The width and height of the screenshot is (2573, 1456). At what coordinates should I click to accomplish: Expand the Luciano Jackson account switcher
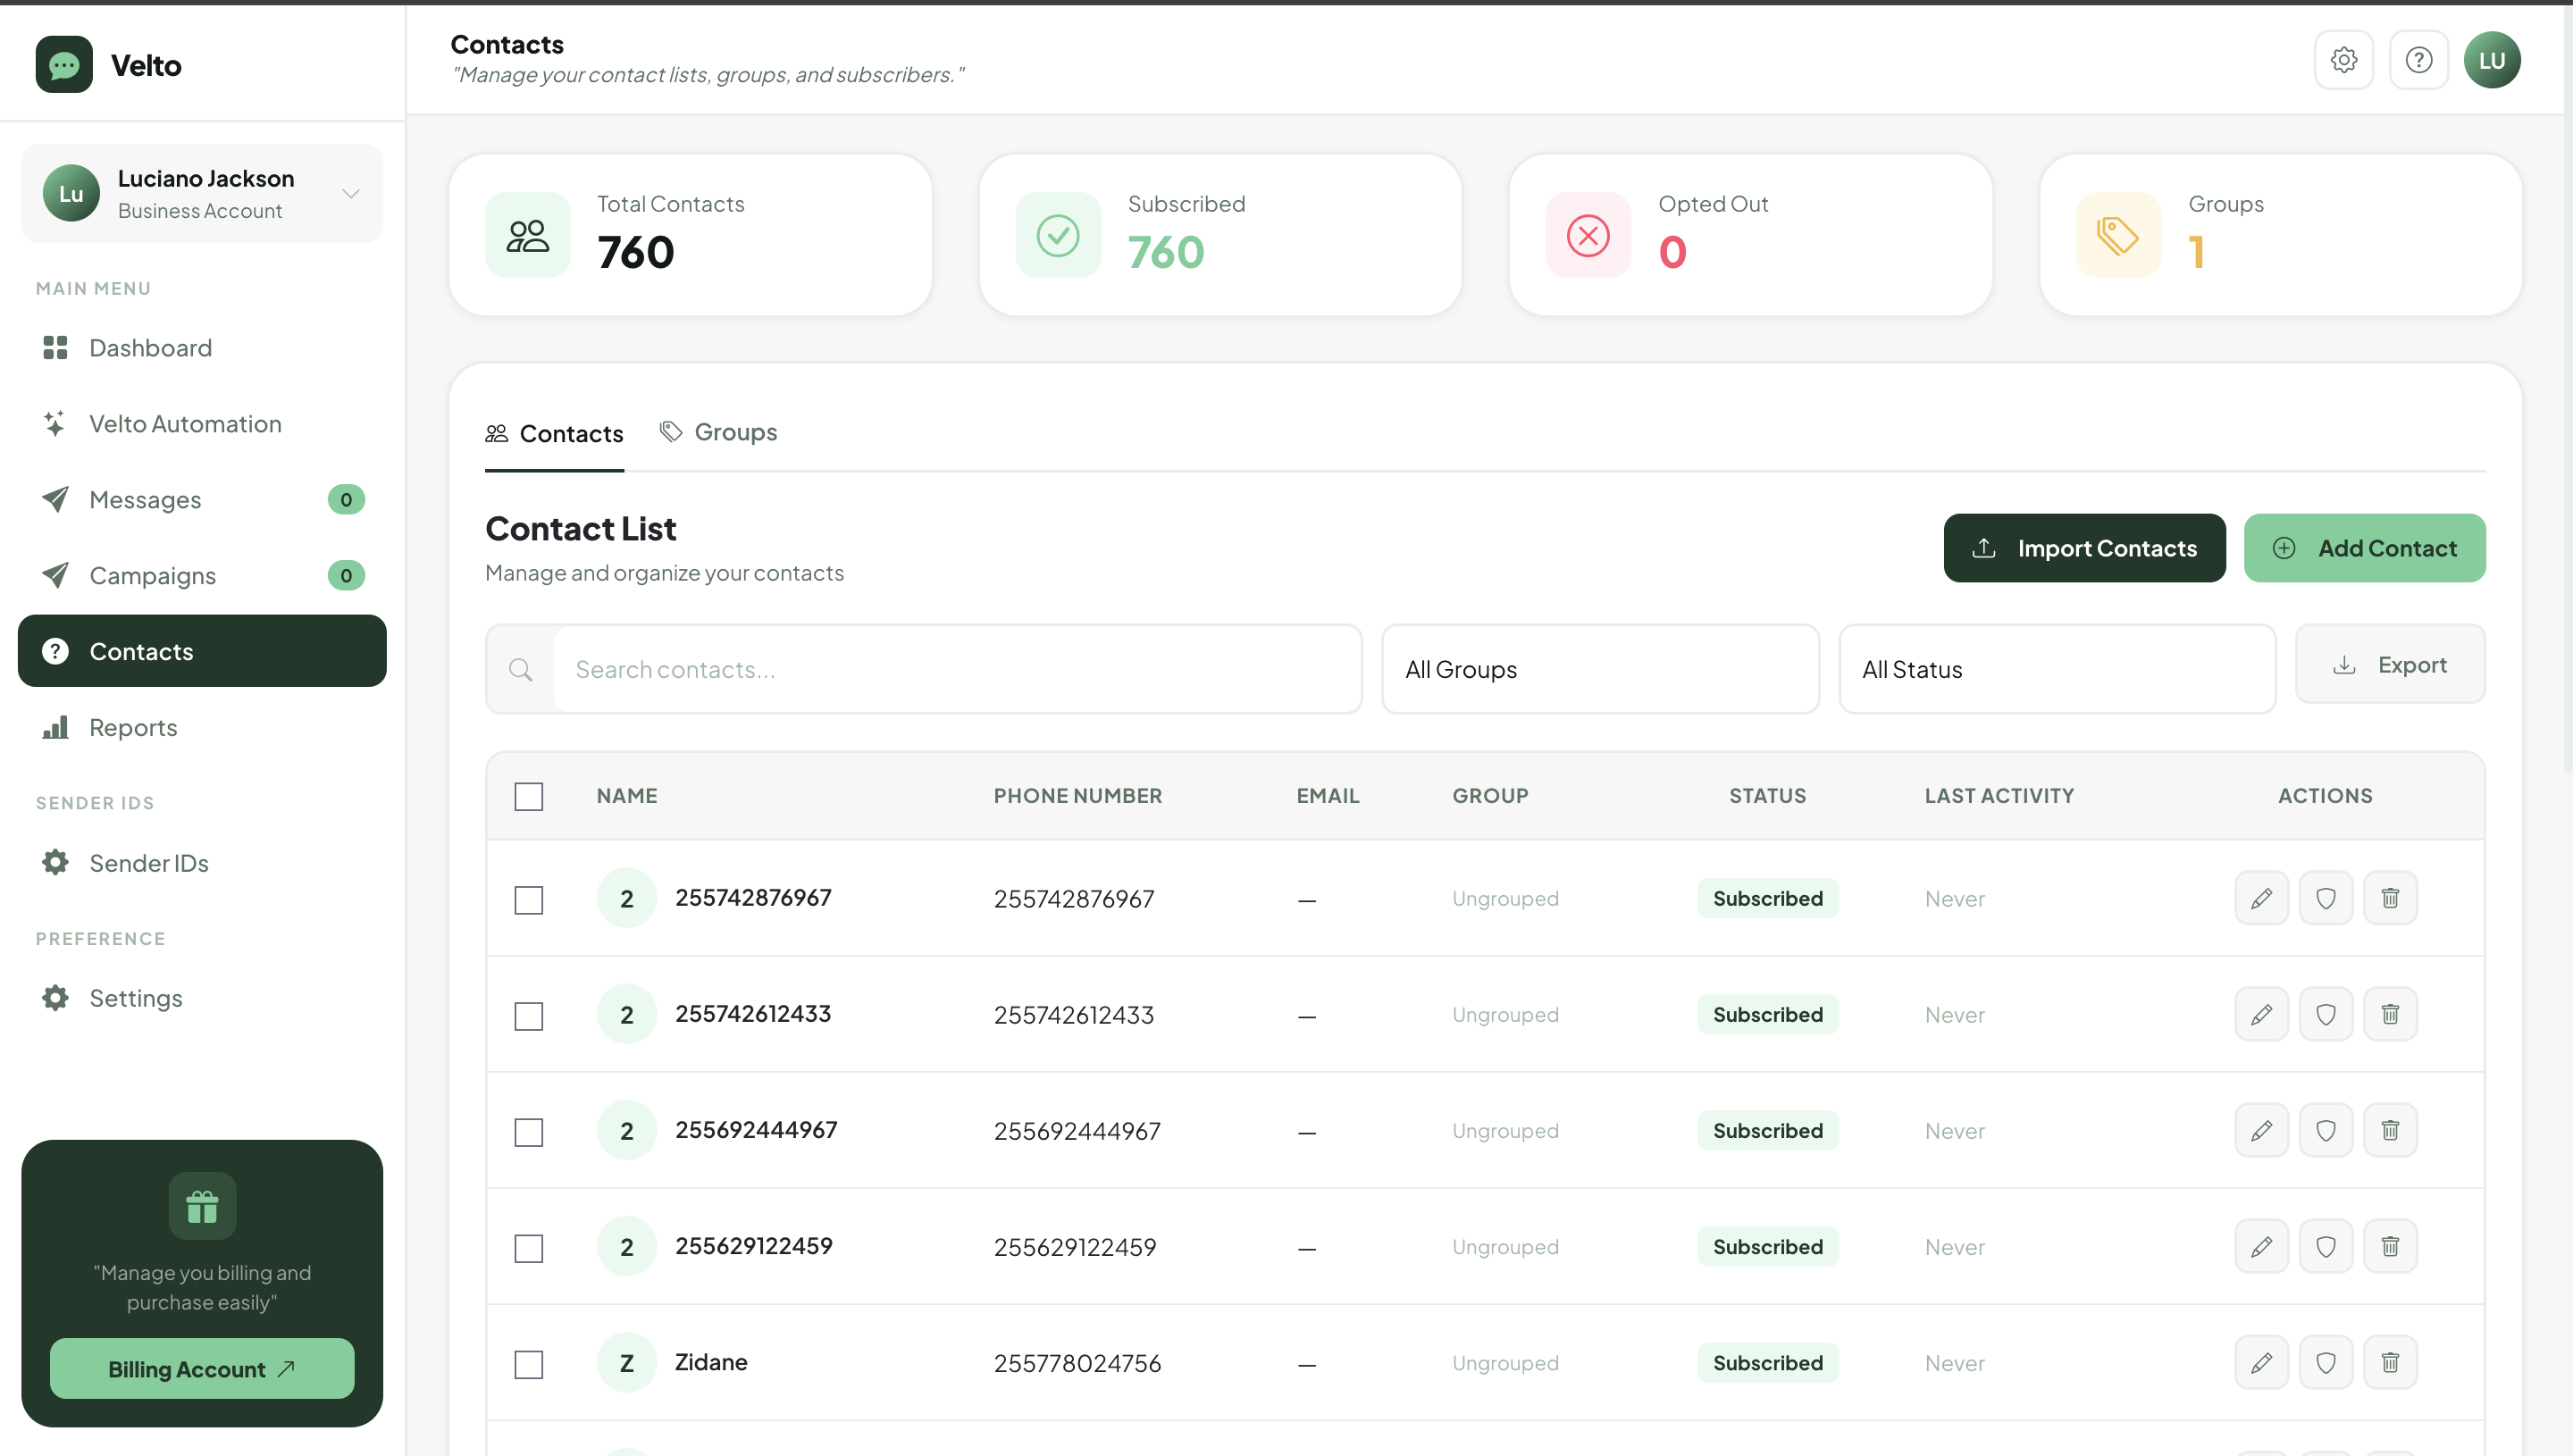point(202,193)
